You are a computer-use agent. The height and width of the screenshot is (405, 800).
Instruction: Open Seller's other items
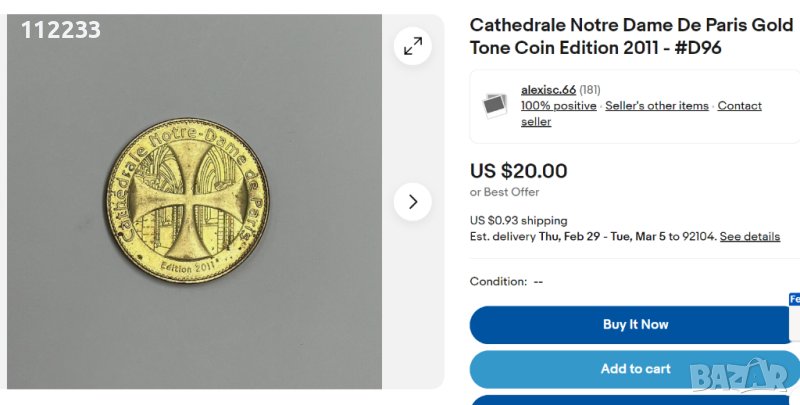coord(657,106)
